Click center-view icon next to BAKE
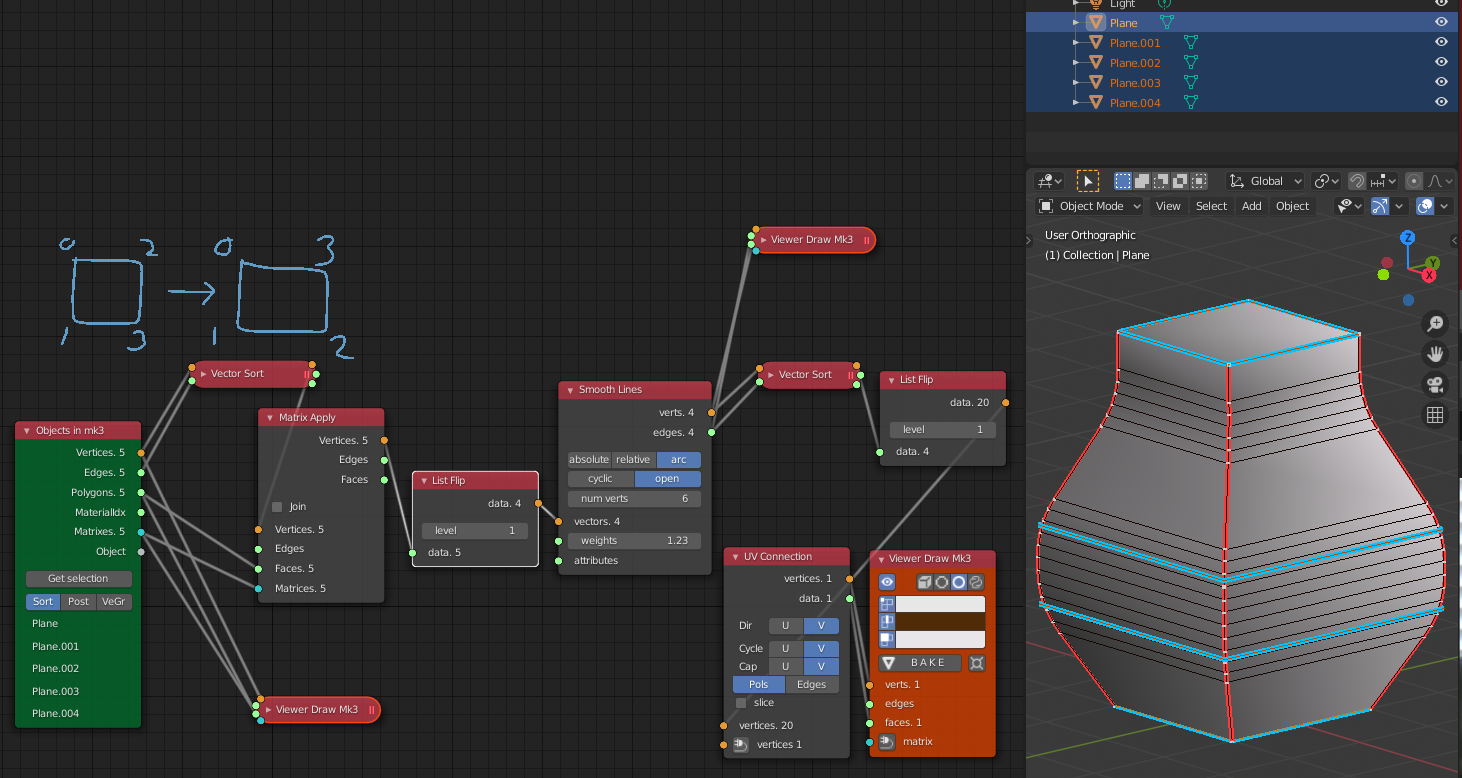Screen dimensions: 1462x778 977,663
